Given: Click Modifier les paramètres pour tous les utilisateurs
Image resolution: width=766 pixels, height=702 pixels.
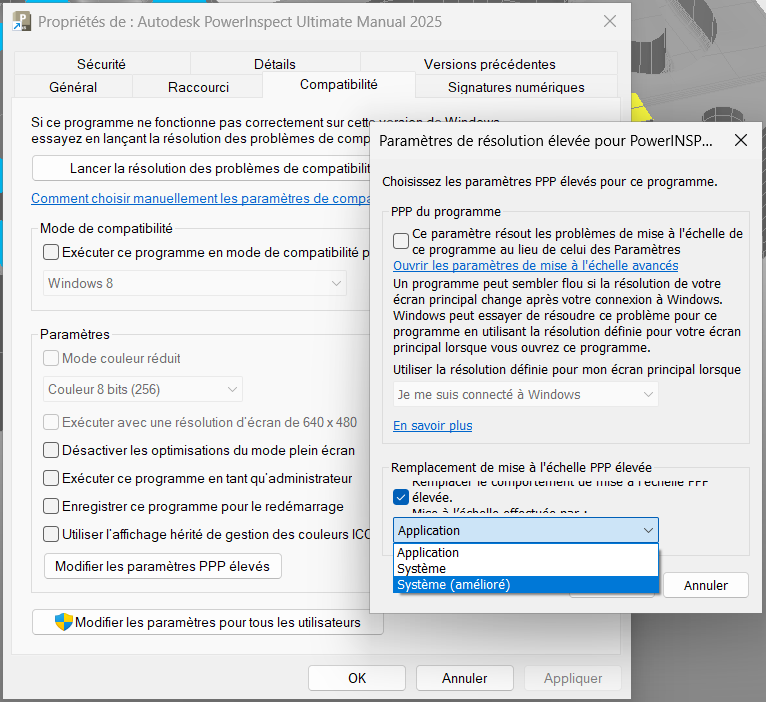Looking at the screenshot, I should coord(208,622).
